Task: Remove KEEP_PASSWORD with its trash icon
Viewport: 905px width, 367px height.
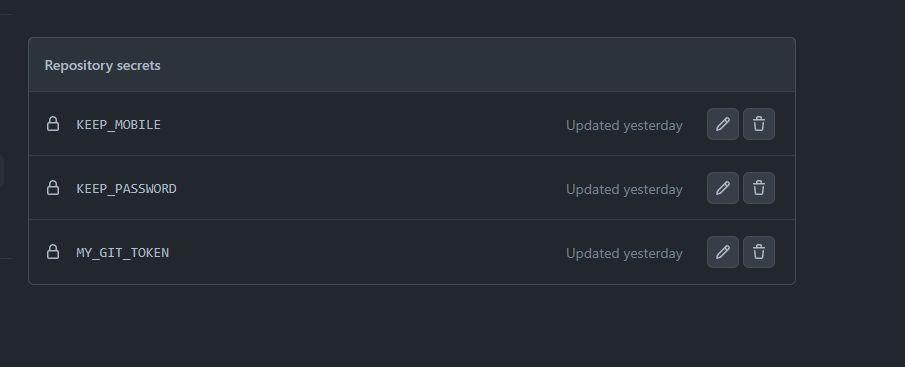Action: [x=758, y=188]
